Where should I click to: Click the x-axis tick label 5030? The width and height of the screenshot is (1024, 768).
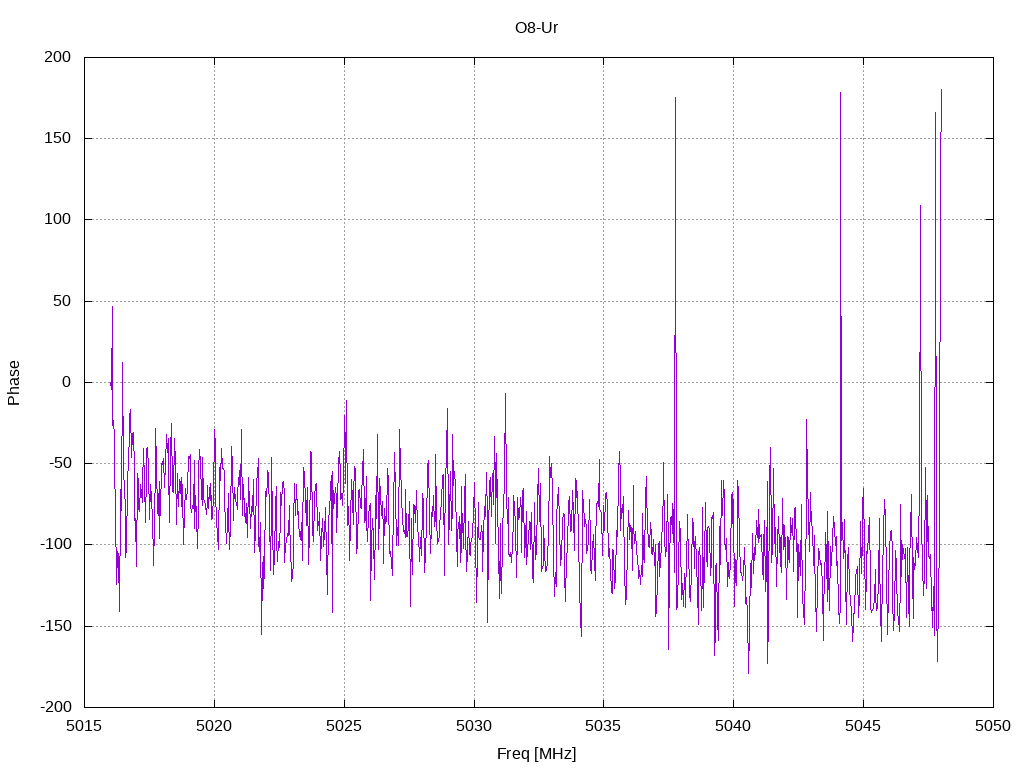[474, 726]
